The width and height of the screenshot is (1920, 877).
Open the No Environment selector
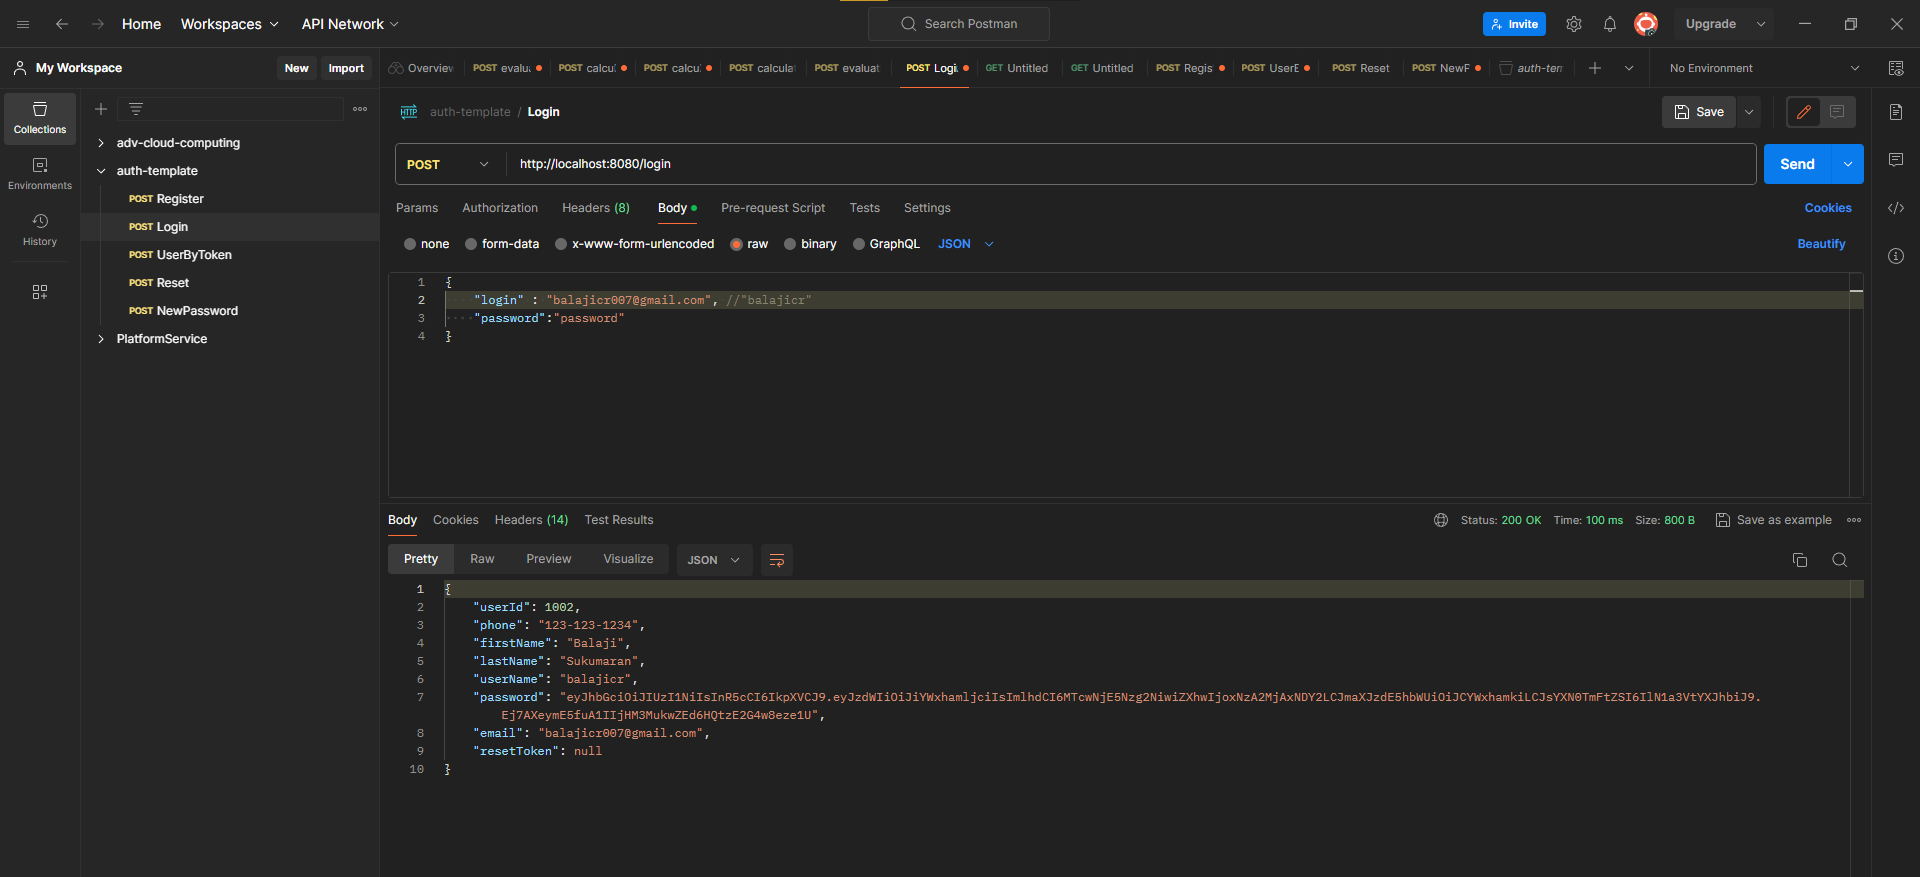tap(1765, 68)
